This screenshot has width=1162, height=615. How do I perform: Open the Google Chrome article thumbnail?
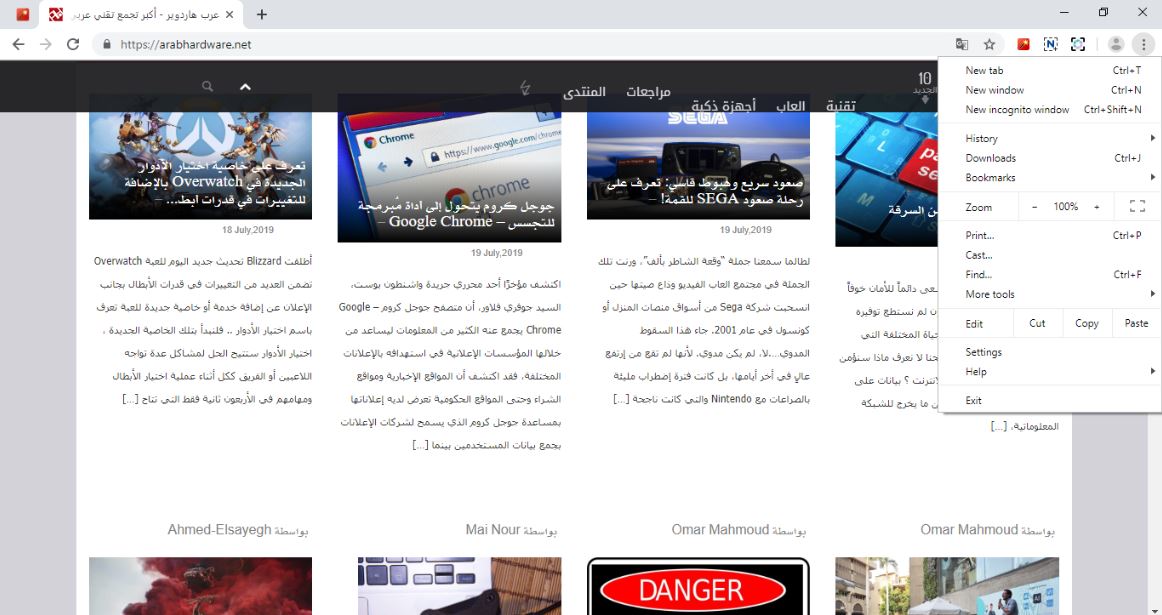point(449,177)
